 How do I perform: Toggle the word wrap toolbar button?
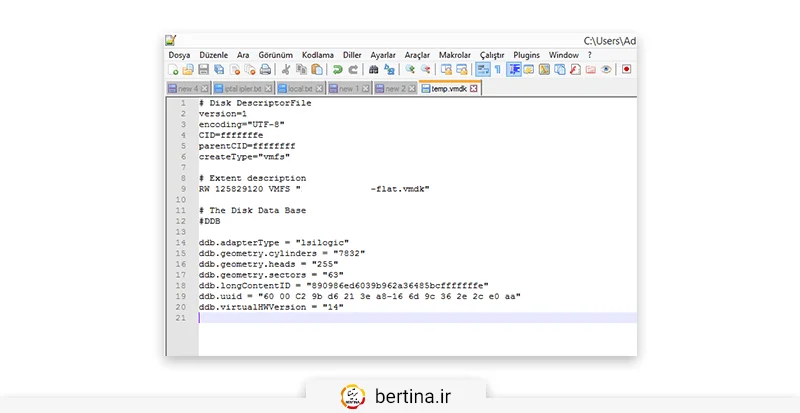482,70
